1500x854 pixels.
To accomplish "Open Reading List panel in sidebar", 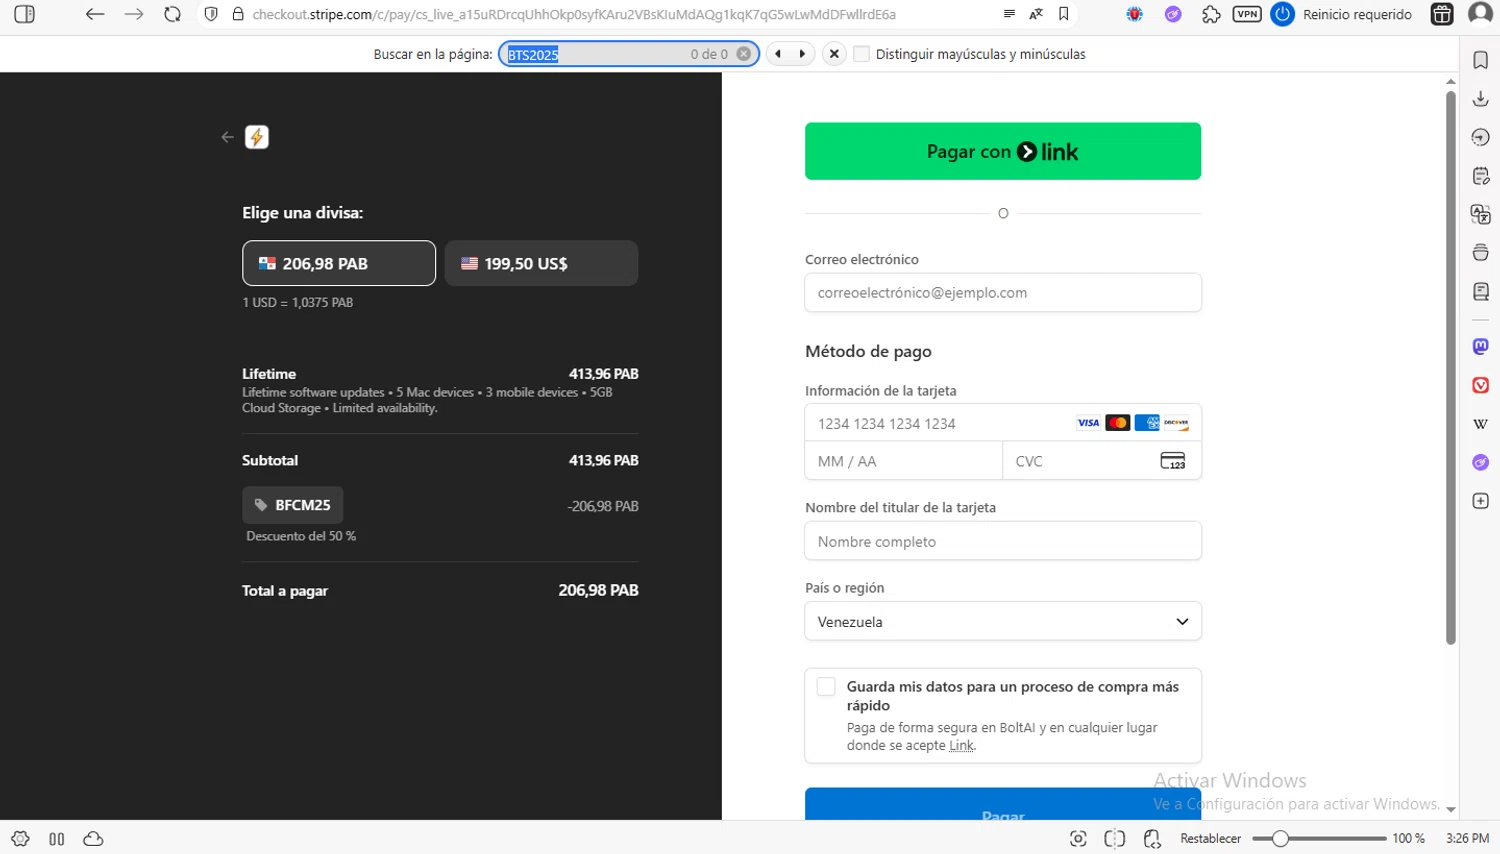I will pos(1481,291).
